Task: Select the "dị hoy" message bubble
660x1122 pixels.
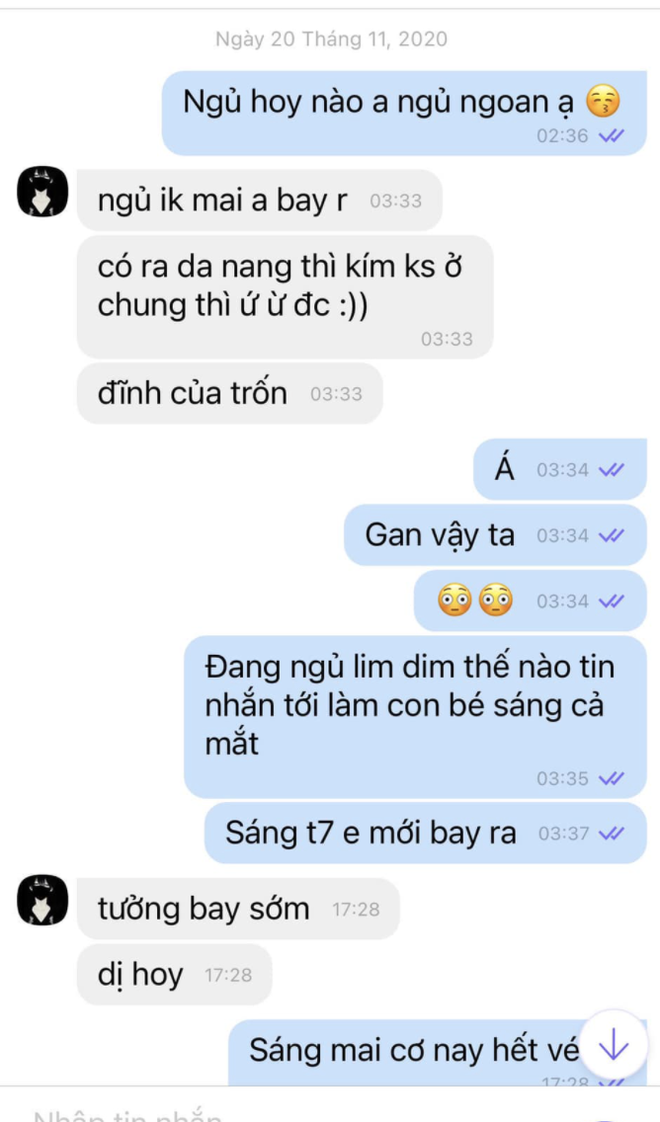Action: (x=175, y=975)
